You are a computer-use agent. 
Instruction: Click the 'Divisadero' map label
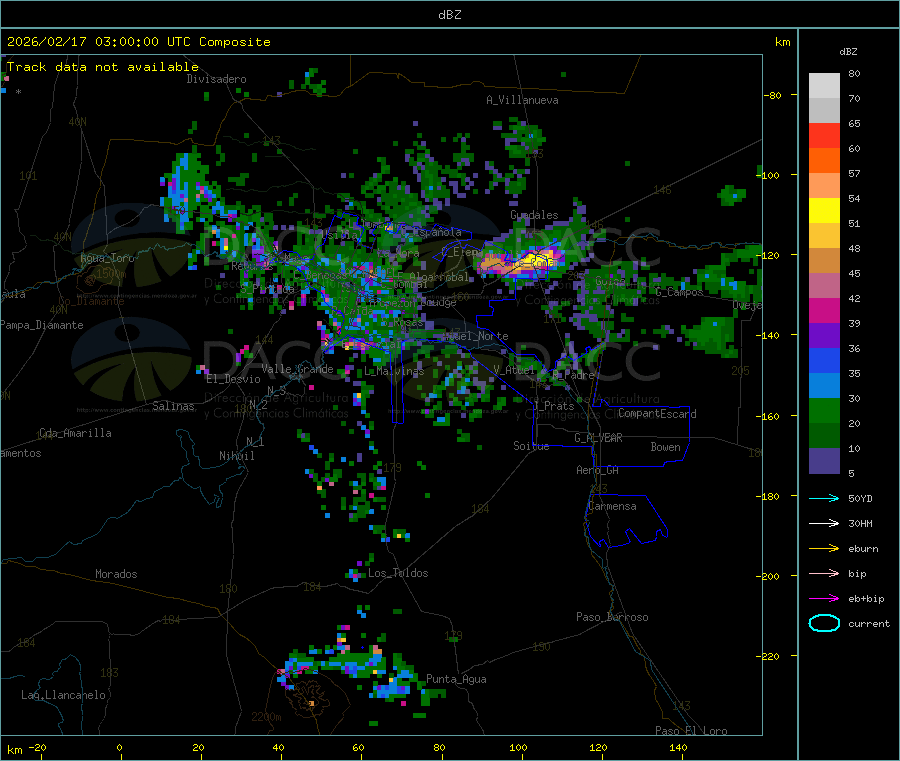click(216, 79)
